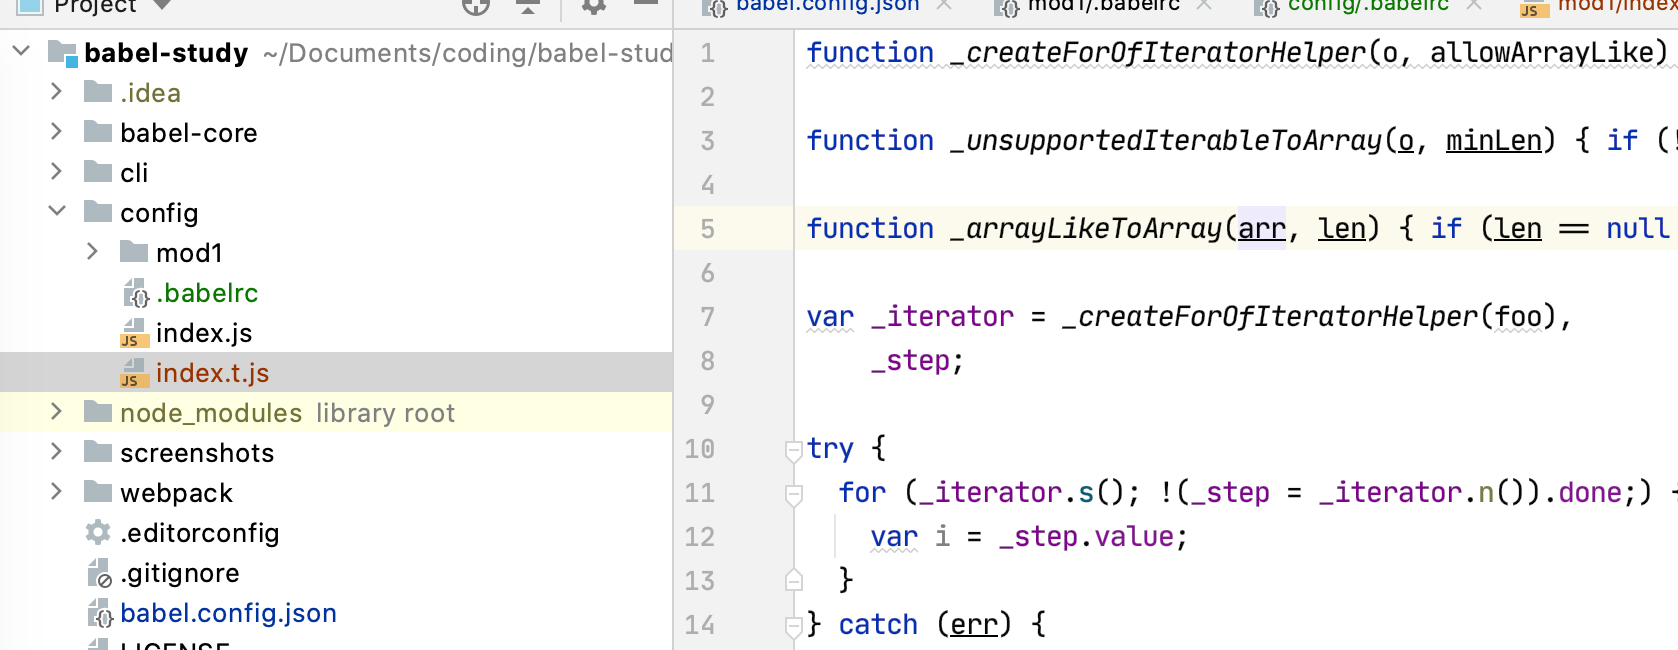1678x650 pixels.
Task: Switch to the mod1/.babelrc editor tab
Action: point(1103,6)
